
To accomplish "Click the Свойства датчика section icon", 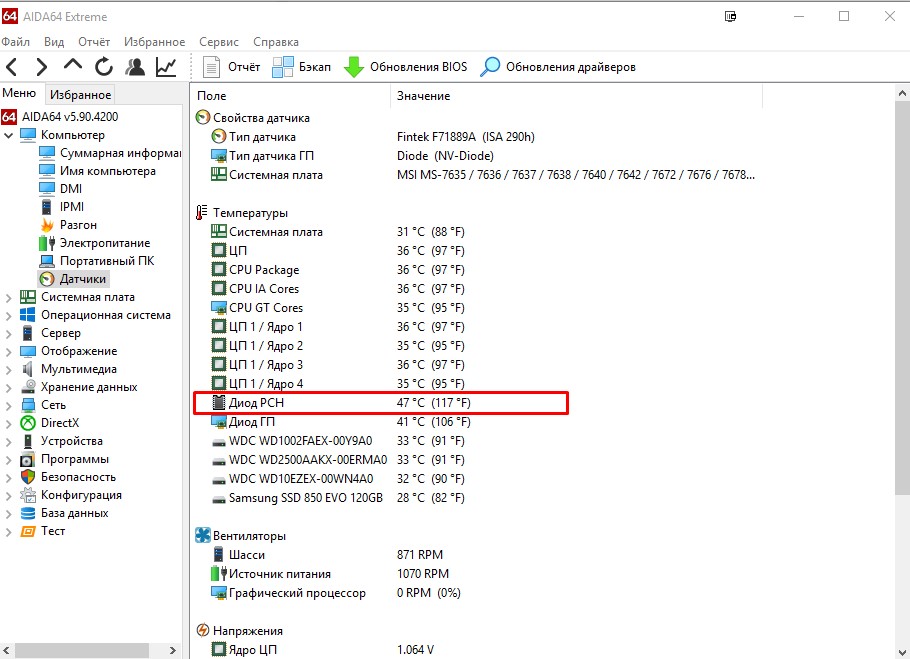I will (203, 118).
